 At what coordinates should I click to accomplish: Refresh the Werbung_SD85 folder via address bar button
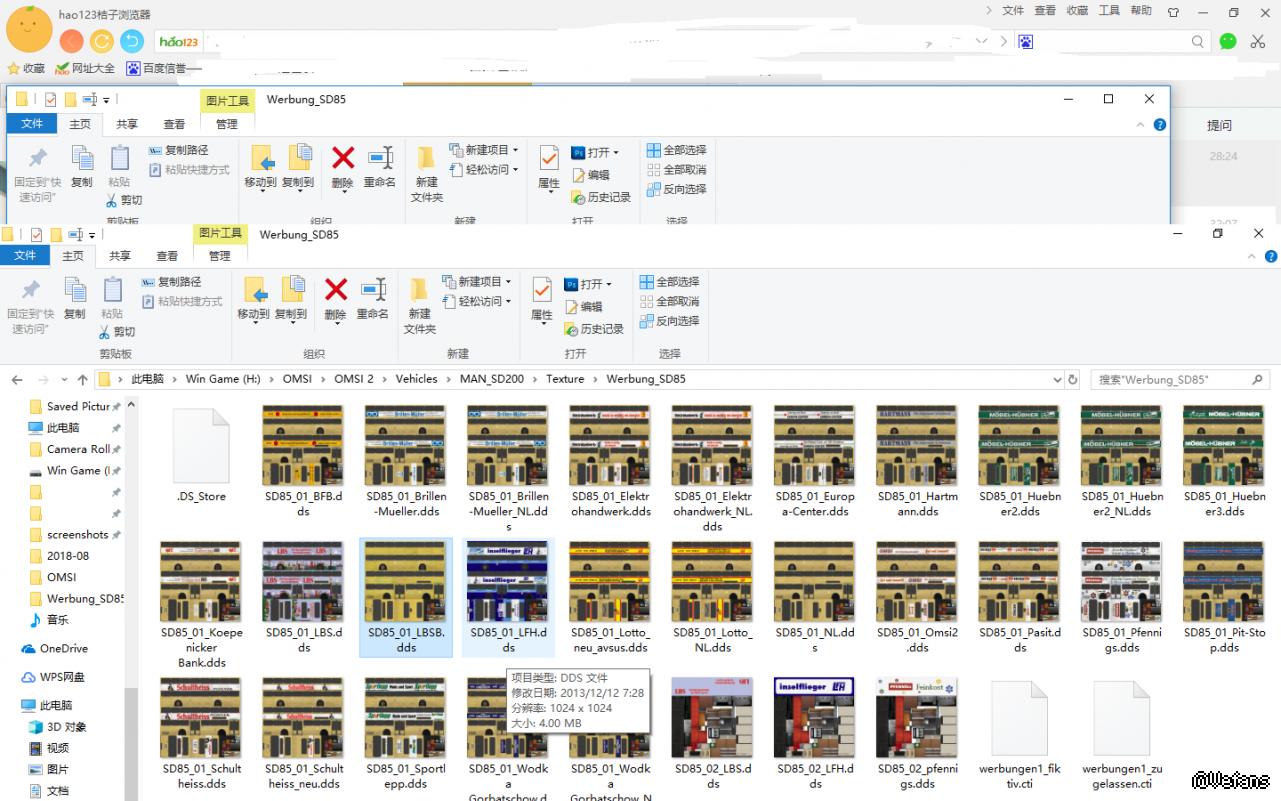[1073, 380]
